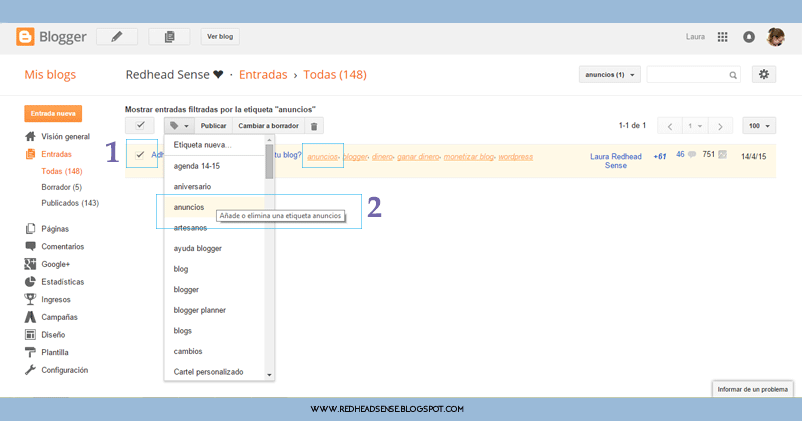Viewport: 802px width, 421px height.
Task: Click scrollbar down arrow in label menu
Action: pos(270,375)
